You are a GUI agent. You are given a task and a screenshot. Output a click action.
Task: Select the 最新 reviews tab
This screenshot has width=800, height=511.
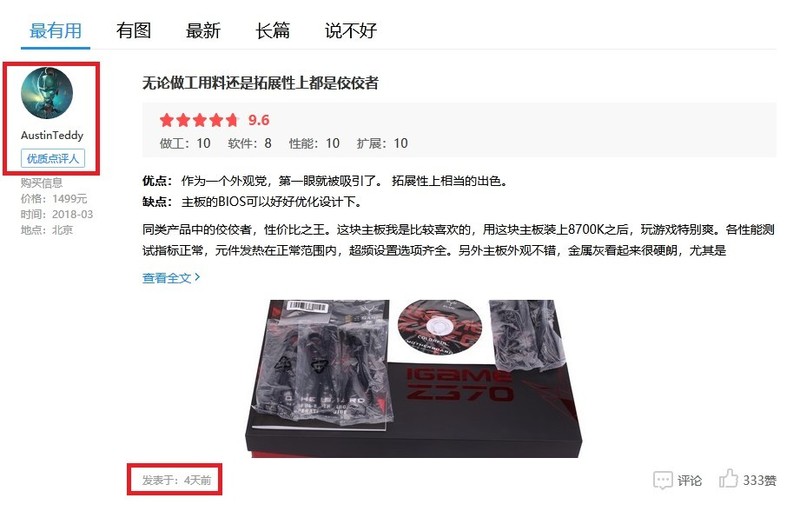click(x=203, y=31)
